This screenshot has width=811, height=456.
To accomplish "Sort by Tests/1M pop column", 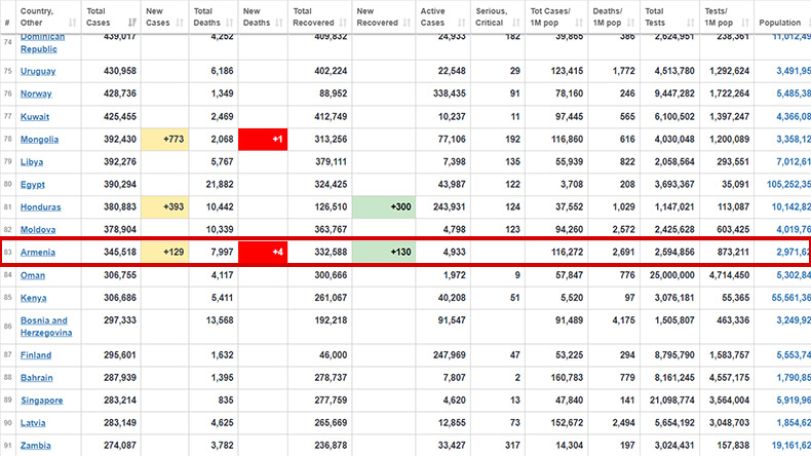I will pyautogui.click(x=727, y=17).
